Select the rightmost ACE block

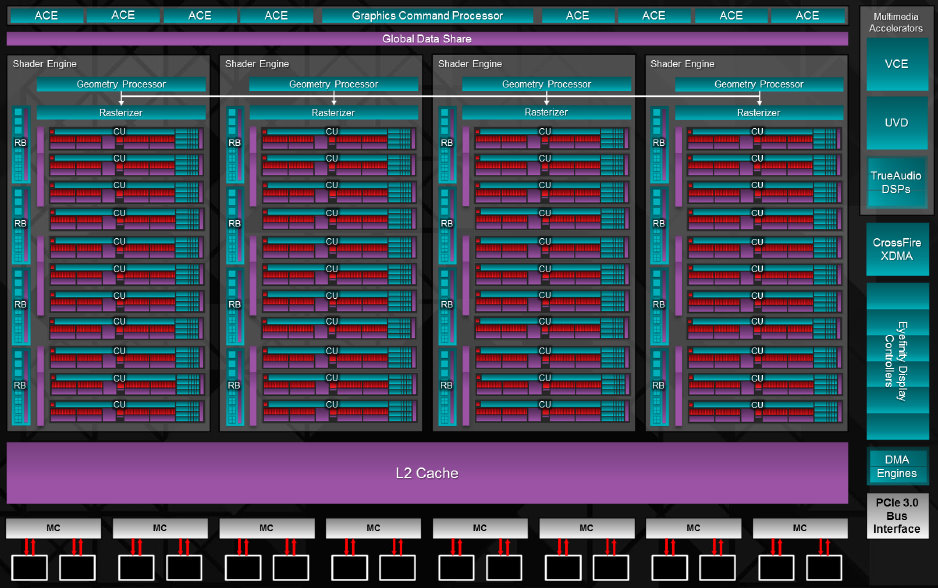[x=807, y=15]
